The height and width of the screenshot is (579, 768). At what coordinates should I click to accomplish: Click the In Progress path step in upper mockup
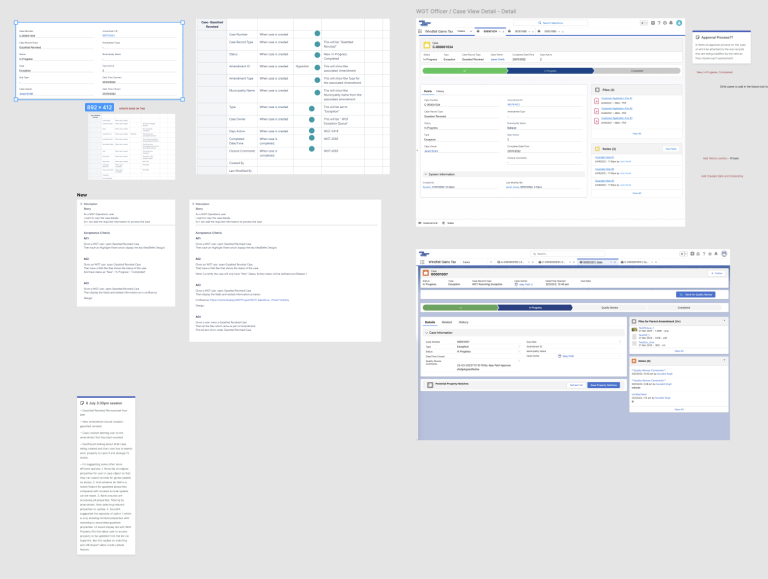click(x=550, y=71)
